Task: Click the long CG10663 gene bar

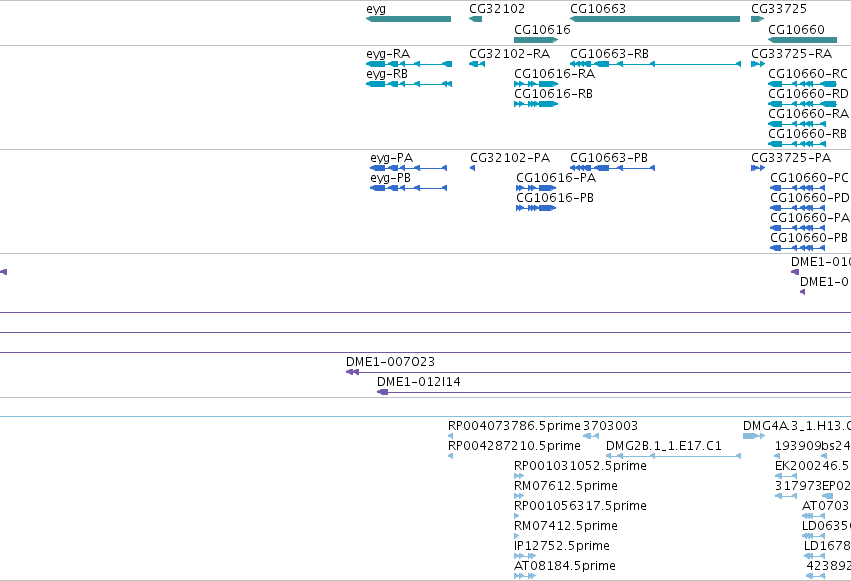Action: point(655,19)
